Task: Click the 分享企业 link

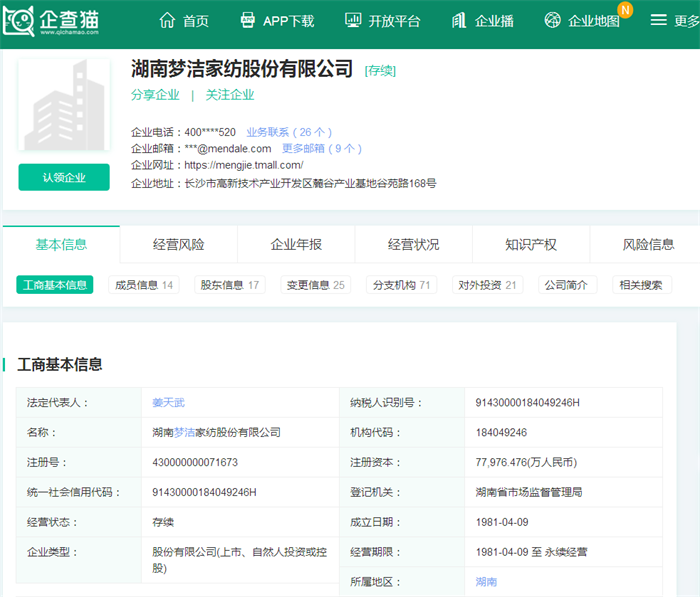Action: click(155, 95)
